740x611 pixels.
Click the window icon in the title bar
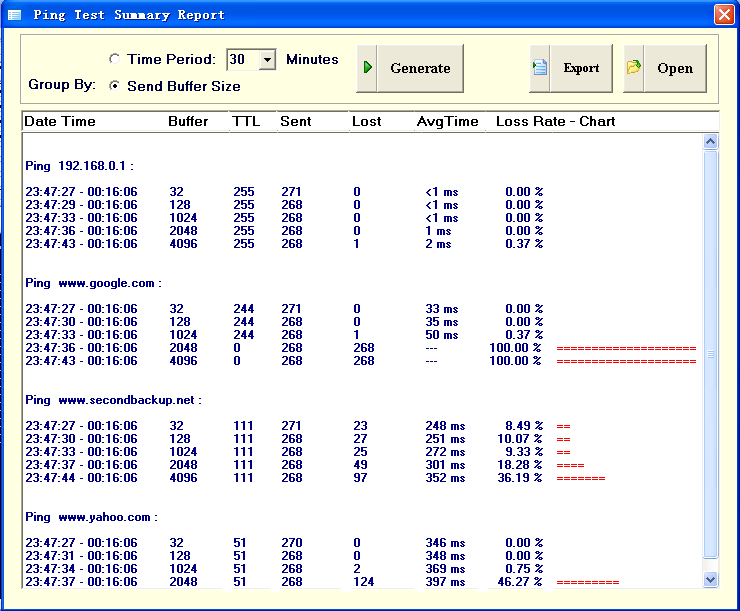(14, 15)
